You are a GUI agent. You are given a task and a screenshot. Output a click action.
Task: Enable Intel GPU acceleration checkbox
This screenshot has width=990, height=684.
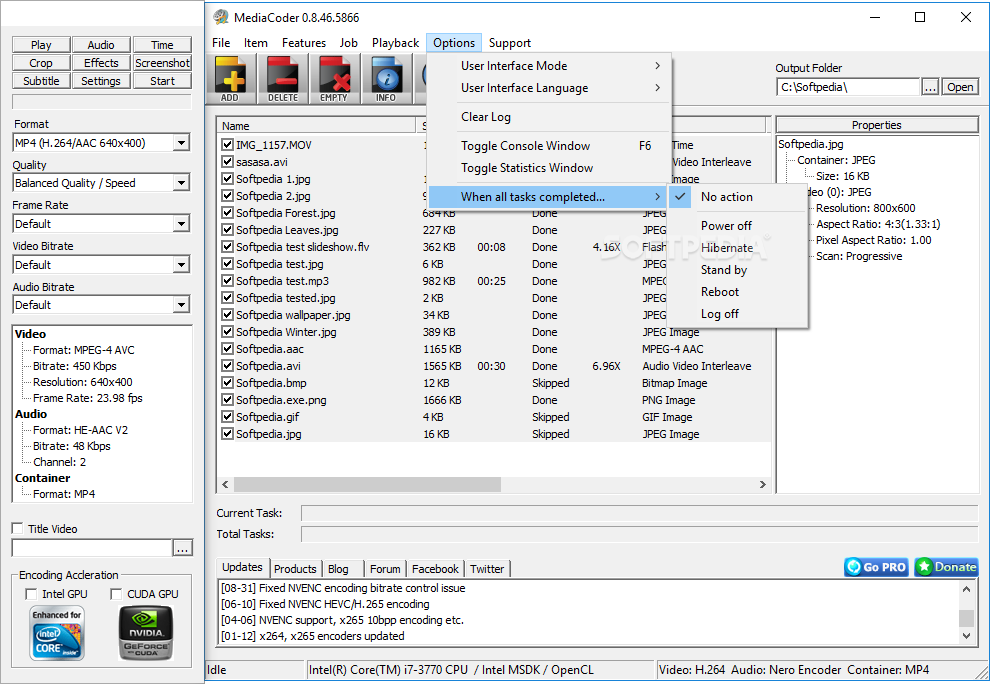31,594
